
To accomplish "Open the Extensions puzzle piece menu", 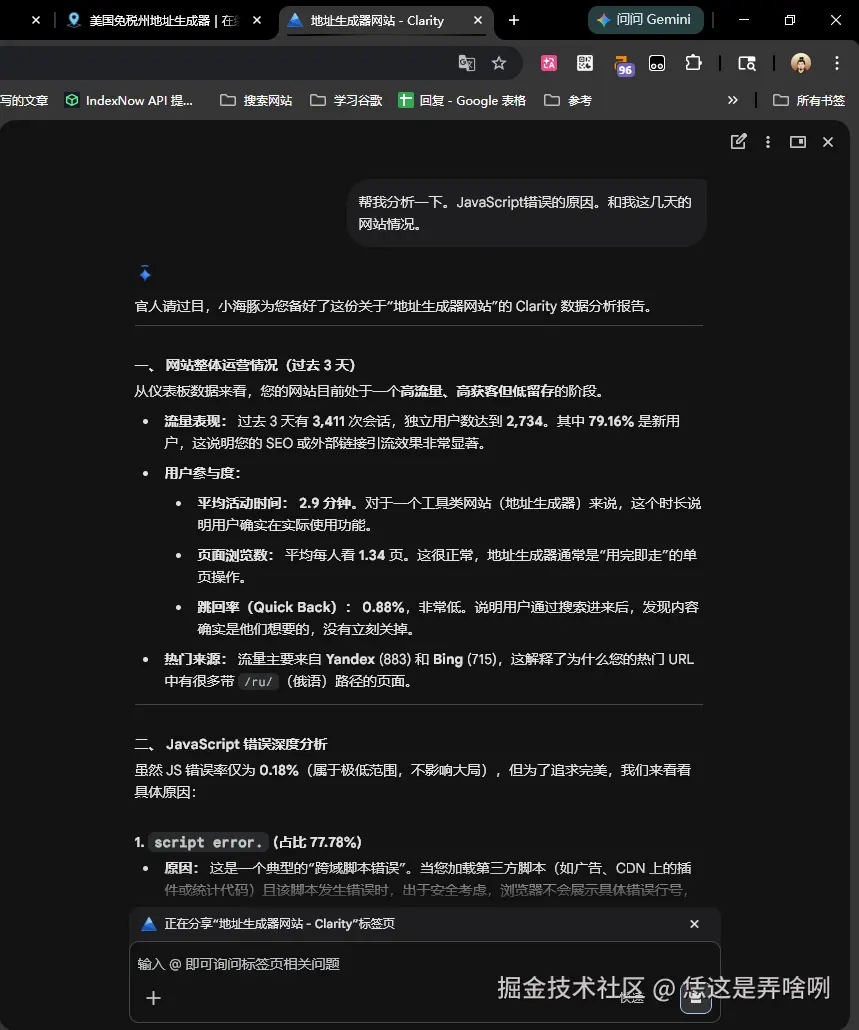I will coord(693,63).
